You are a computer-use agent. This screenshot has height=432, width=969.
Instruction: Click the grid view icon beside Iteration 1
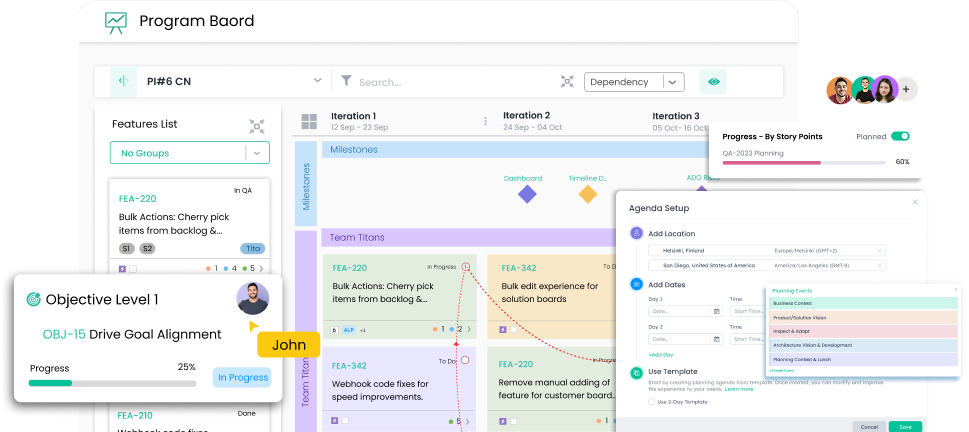309,122
